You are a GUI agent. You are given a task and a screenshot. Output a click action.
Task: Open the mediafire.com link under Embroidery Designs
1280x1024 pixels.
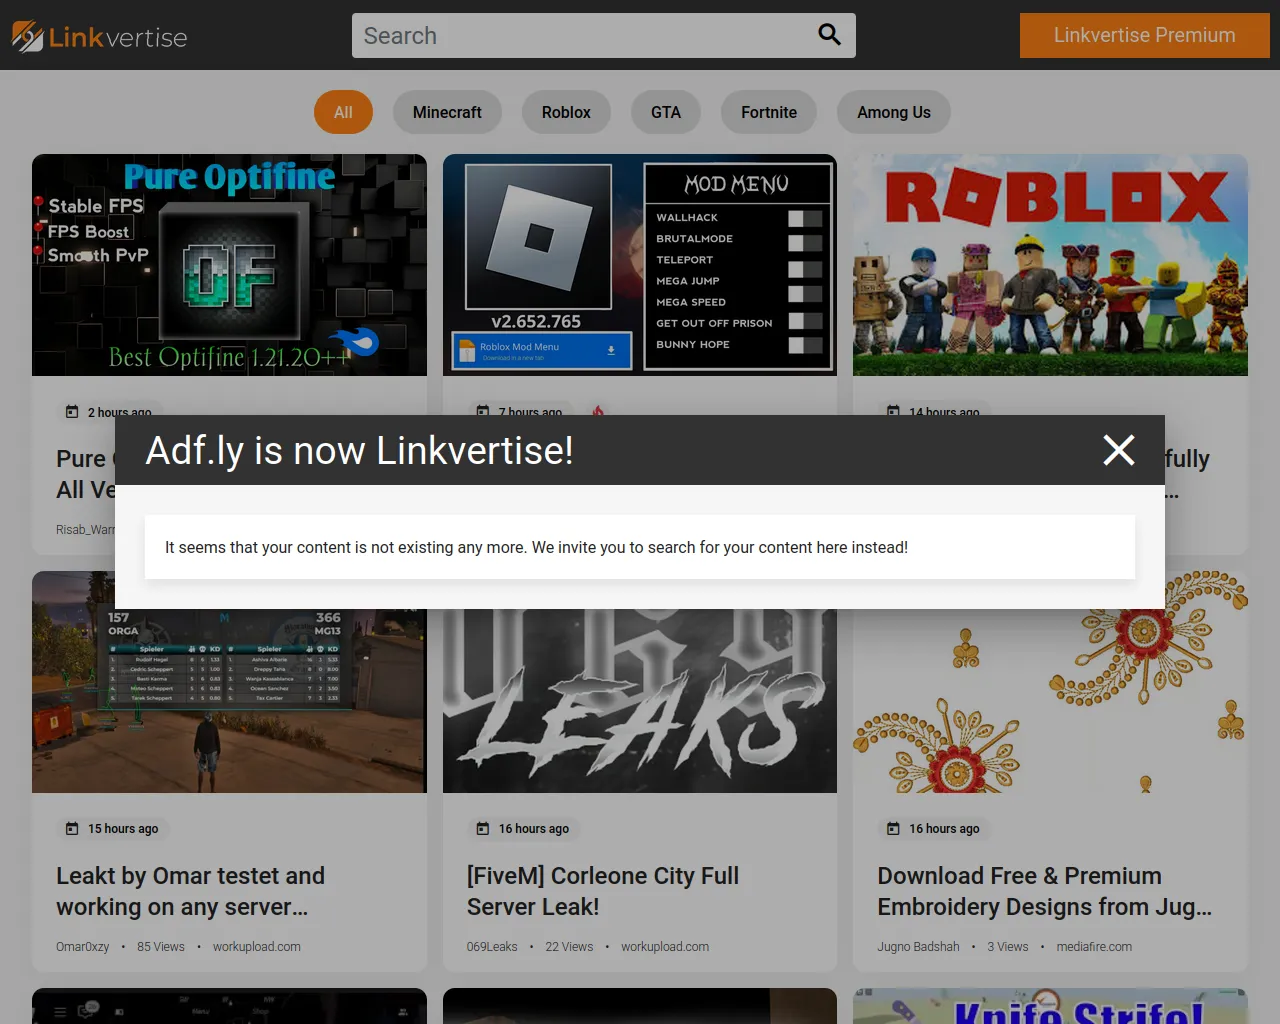(x=1094, y=946)
